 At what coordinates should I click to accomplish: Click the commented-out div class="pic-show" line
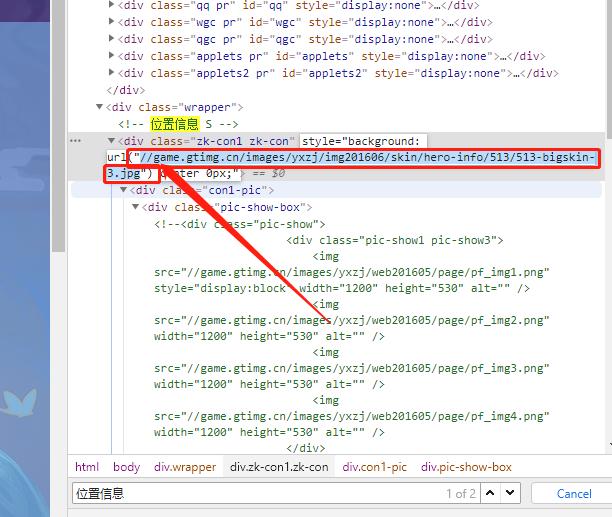point(240,224)
